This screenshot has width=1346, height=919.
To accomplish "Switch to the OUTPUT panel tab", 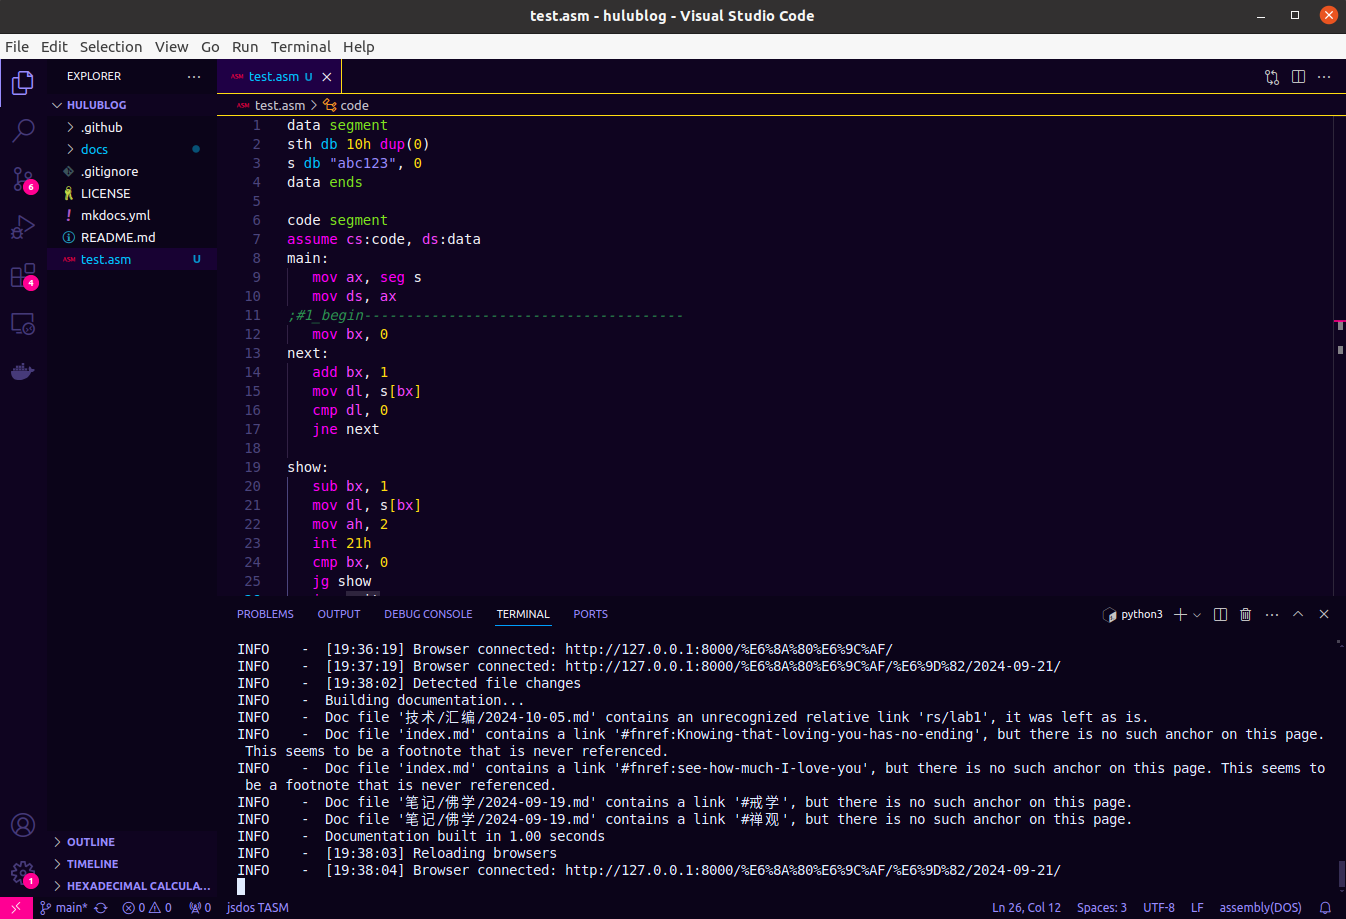I will point(339,615).
